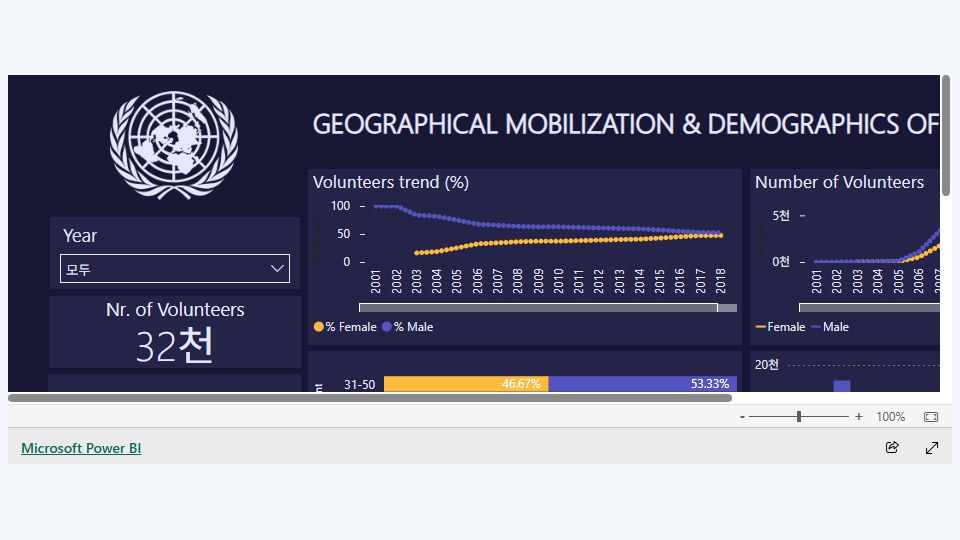Click the 20천 axis label

(767, 365)
